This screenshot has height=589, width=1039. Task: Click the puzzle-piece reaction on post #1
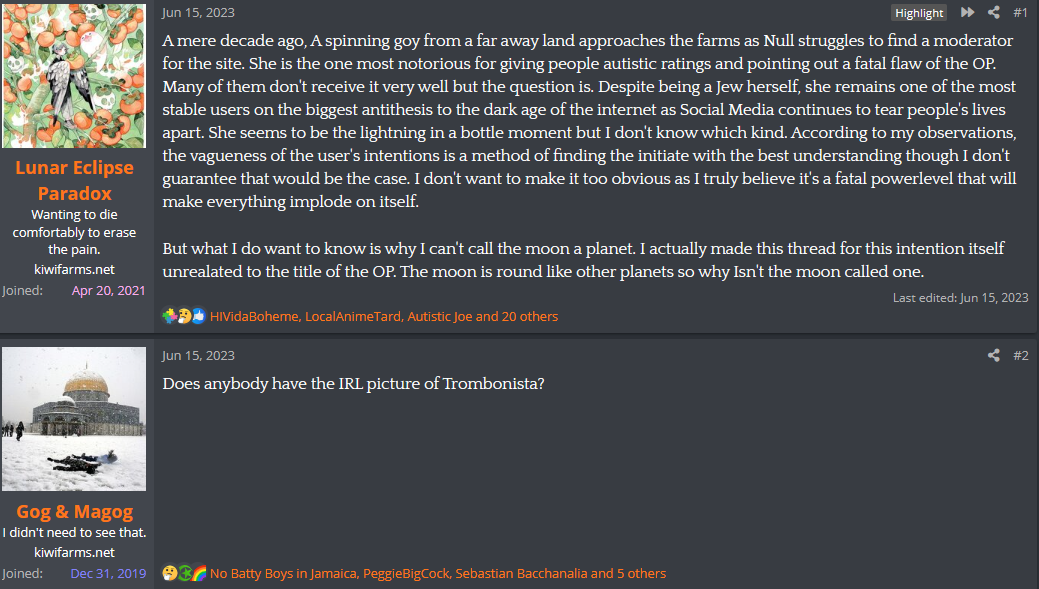tap(169, 316)
